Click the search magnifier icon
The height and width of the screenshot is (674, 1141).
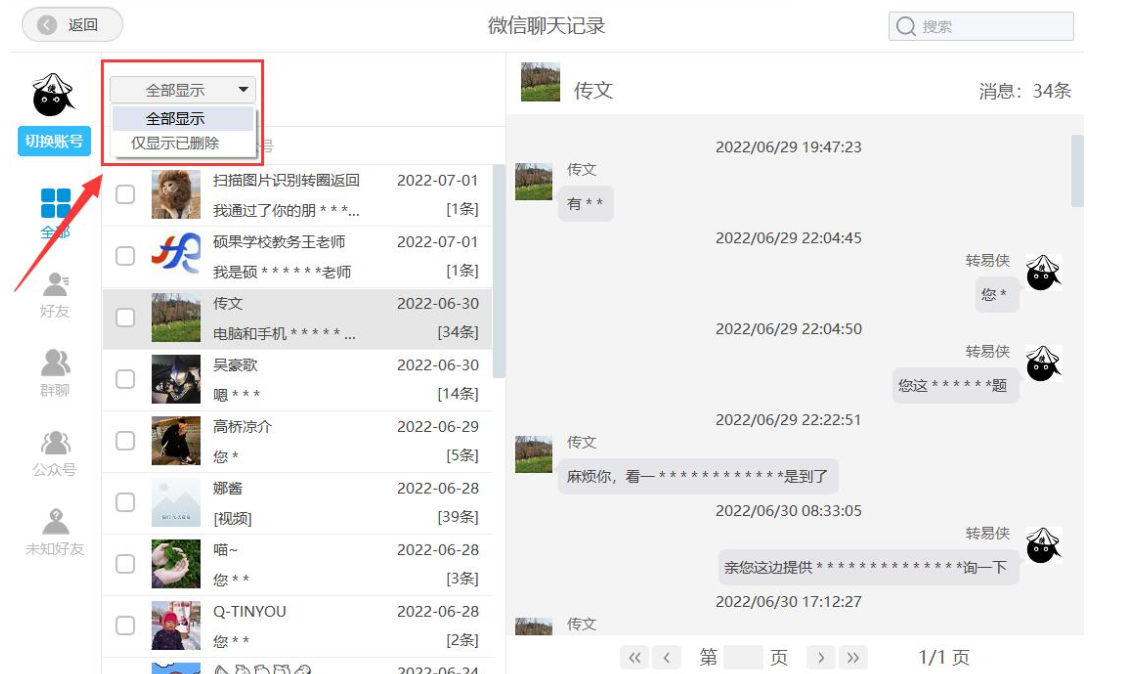905,26
